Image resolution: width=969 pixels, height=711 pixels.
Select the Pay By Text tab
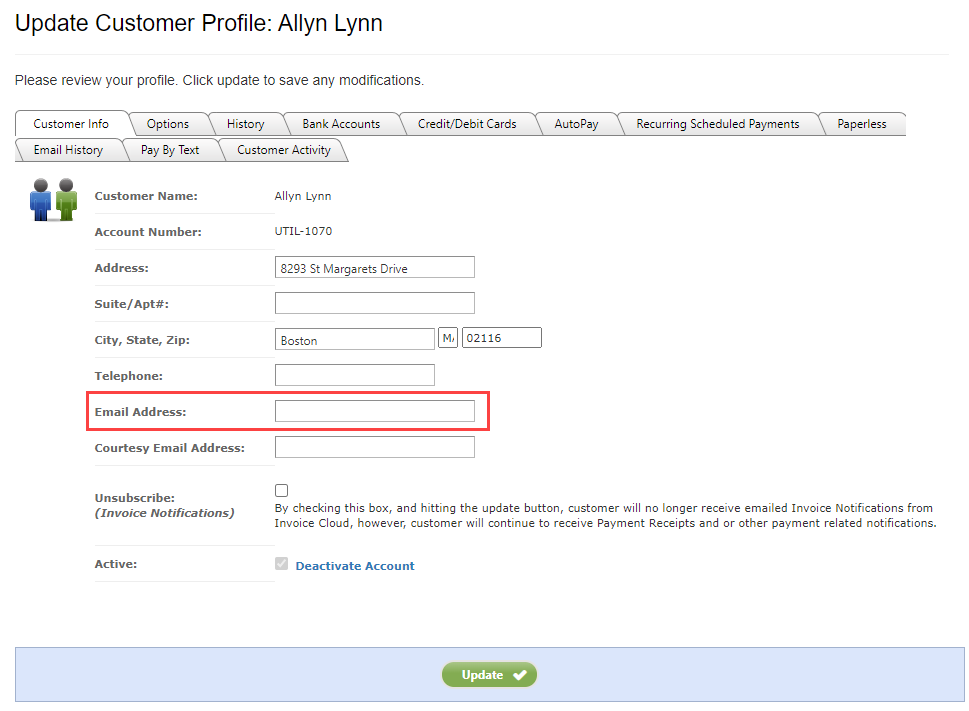point(170,150)
